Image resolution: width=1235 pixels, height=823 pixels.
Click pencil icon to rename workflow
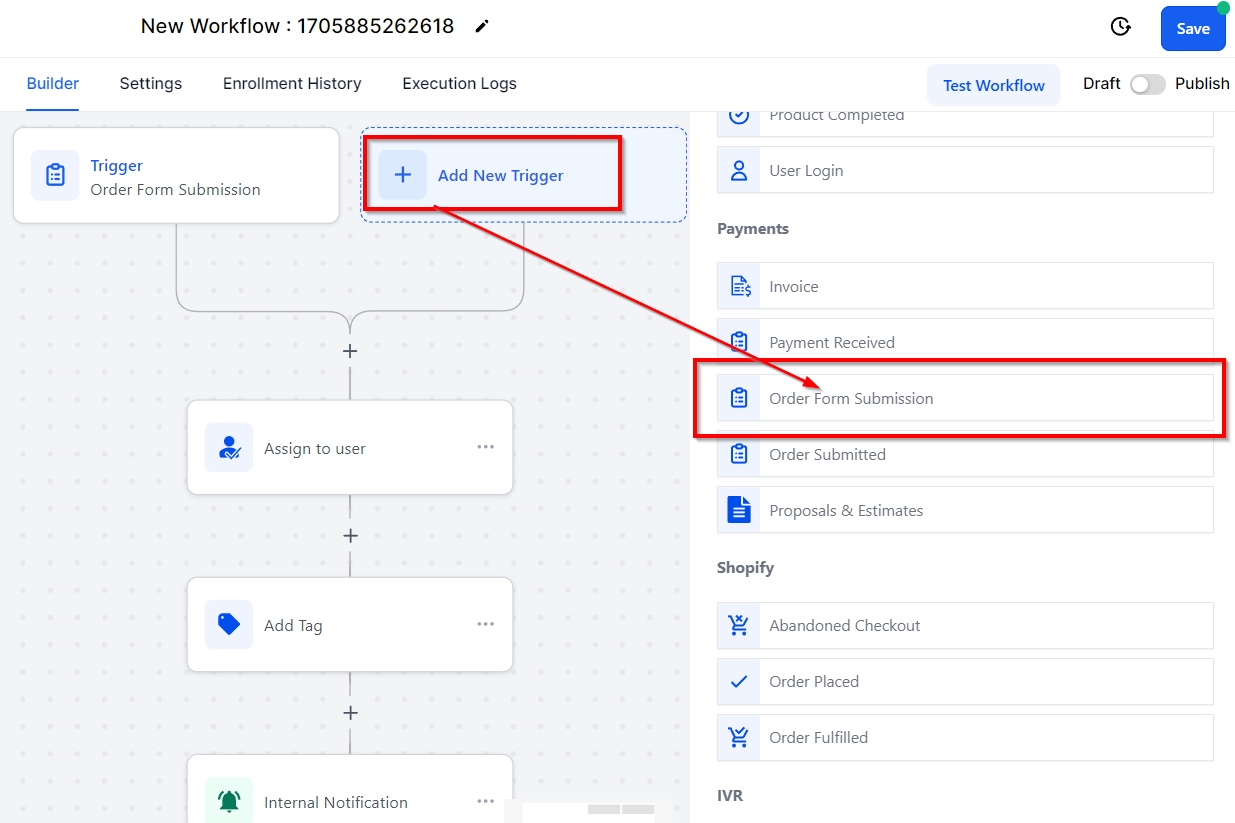pos(482,27)
